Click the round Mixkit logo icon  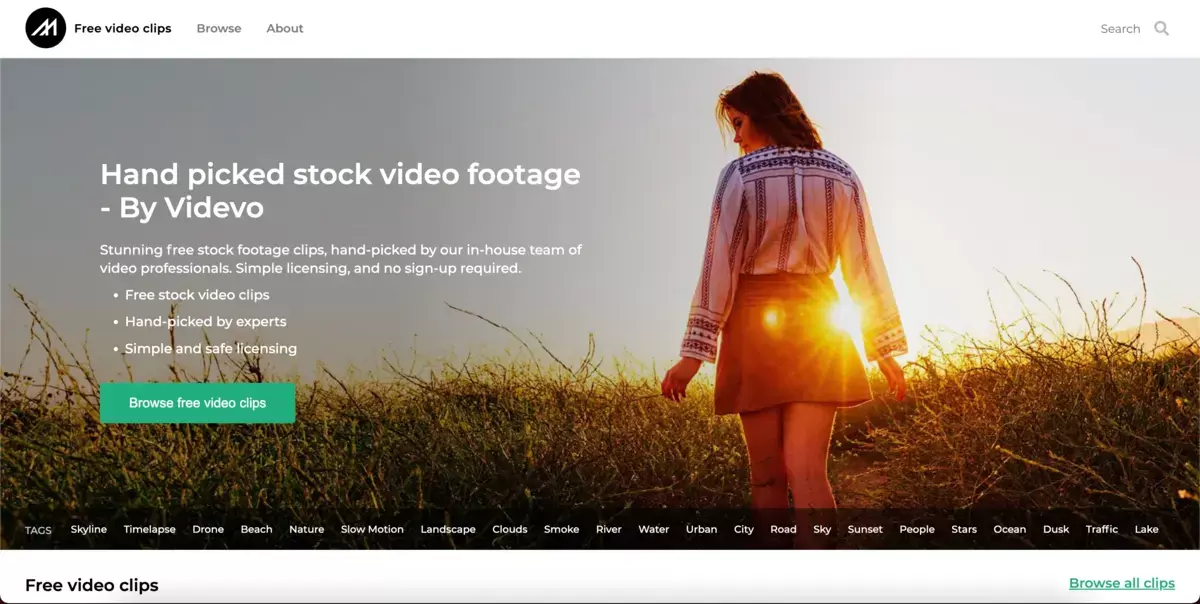45,28
